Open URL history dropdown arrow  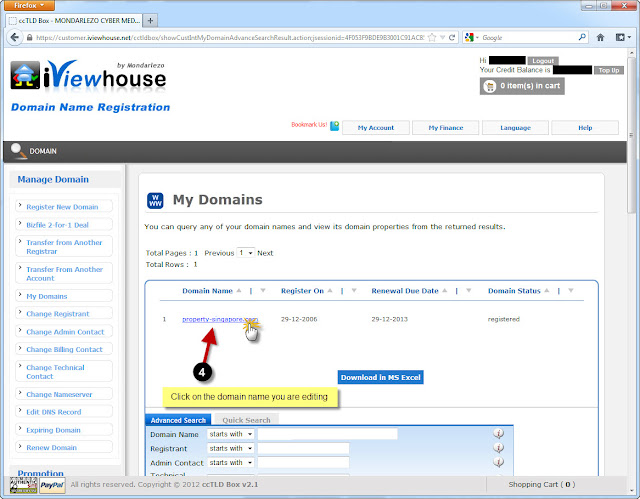point(442,38)
